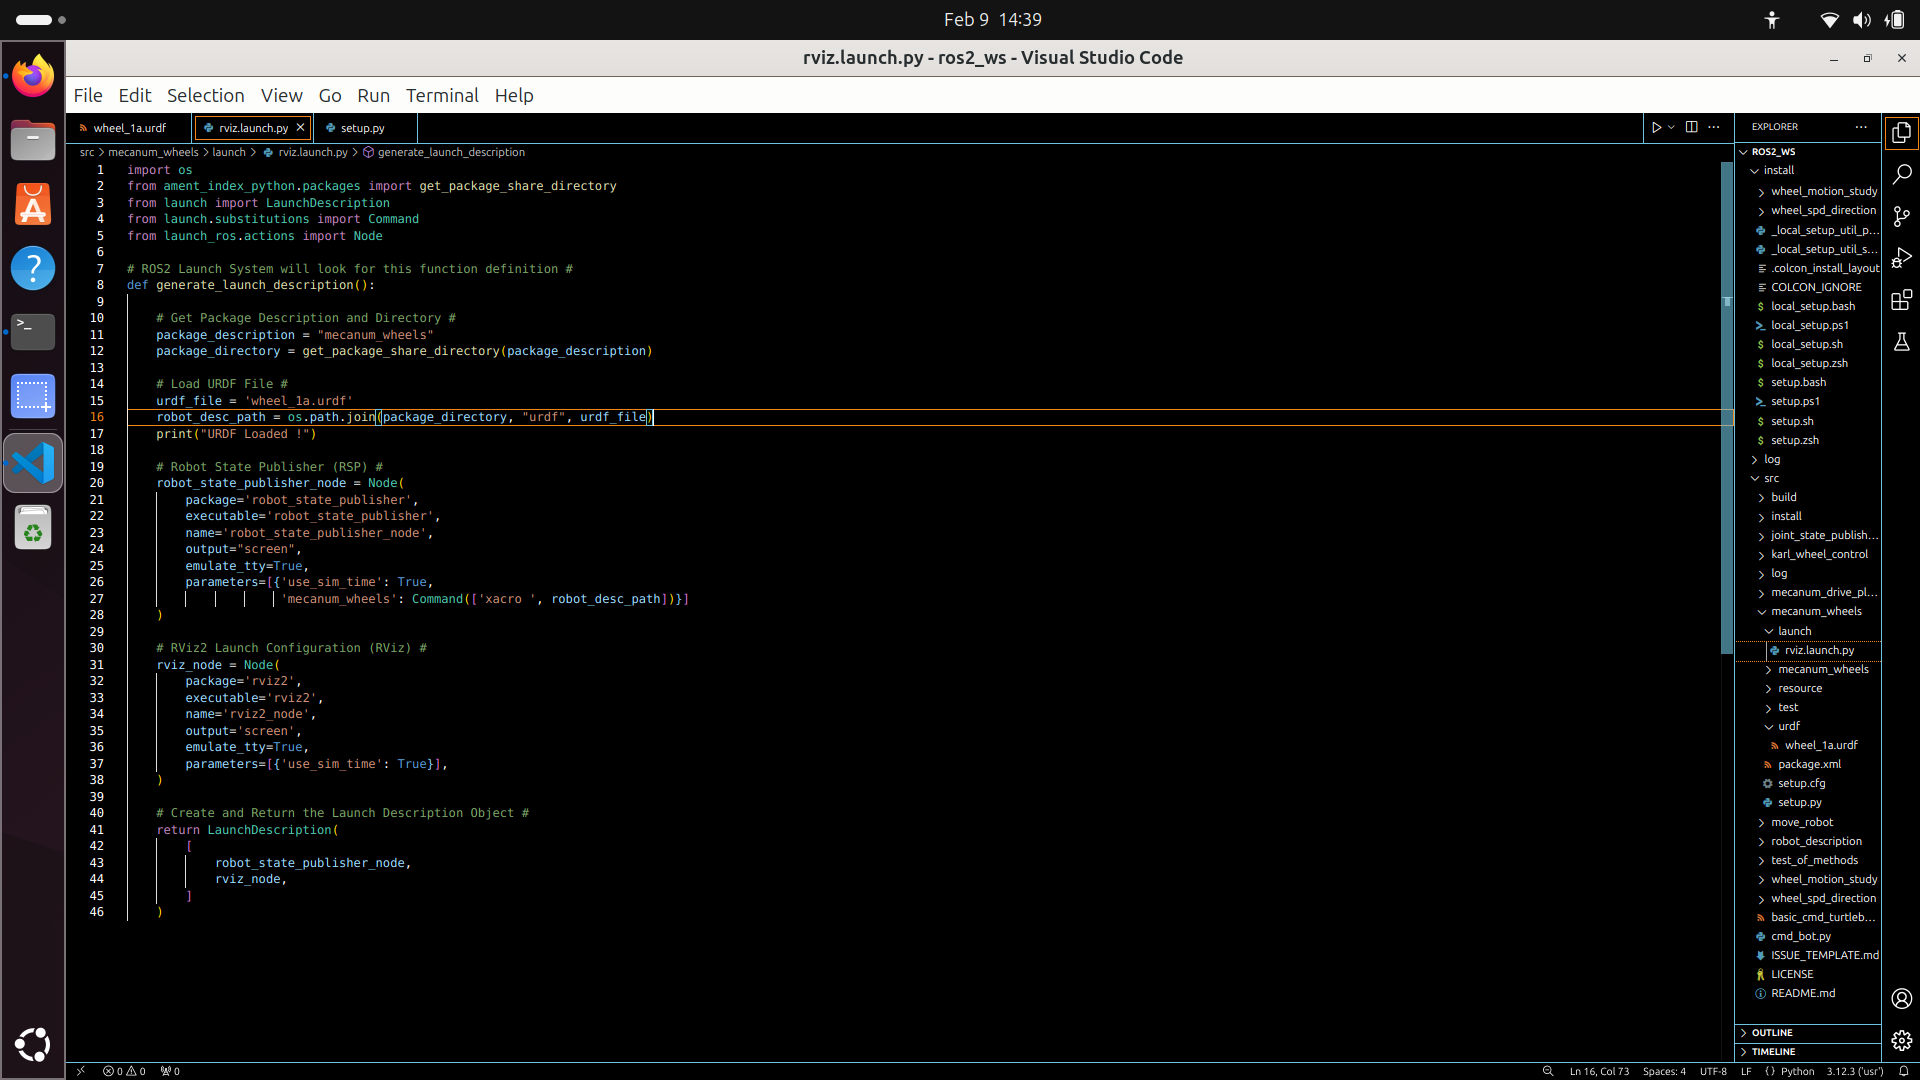
Task: Open the Run menu
Action: click(x=374, y=95)
